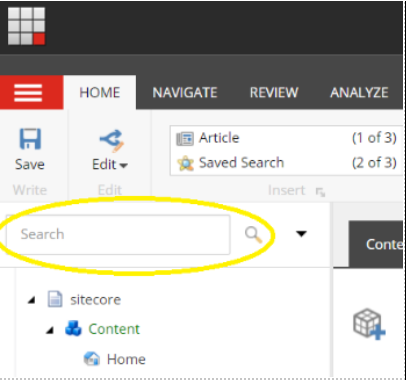Viewport: 407px width, 382px height.
Task: Click the Saved Search star icon
Action: pos(185,163)
